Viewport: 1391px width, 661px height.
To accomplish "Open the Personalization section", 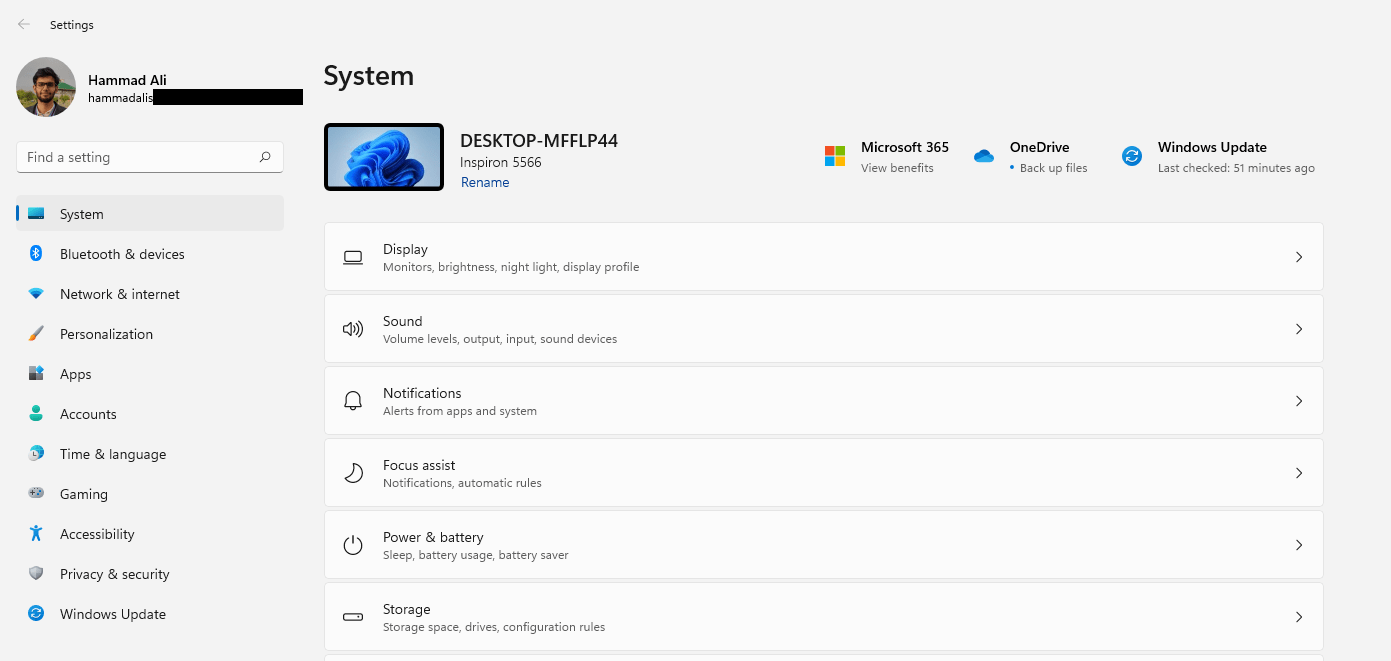I will [150, 334].
